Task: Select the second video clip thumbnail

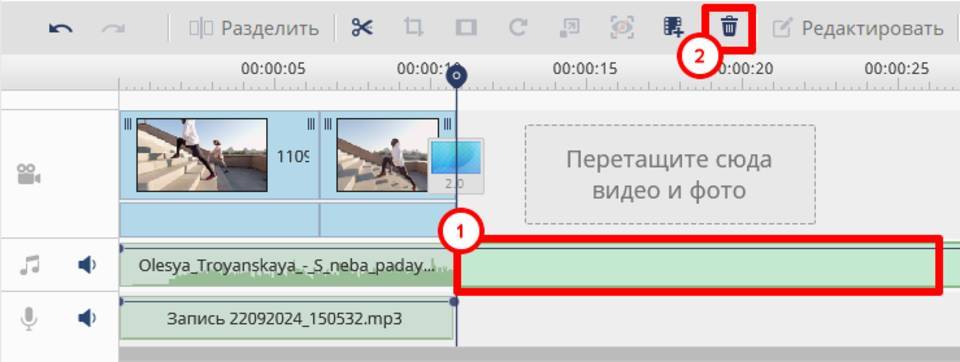Action: click(x=387, y=155)
